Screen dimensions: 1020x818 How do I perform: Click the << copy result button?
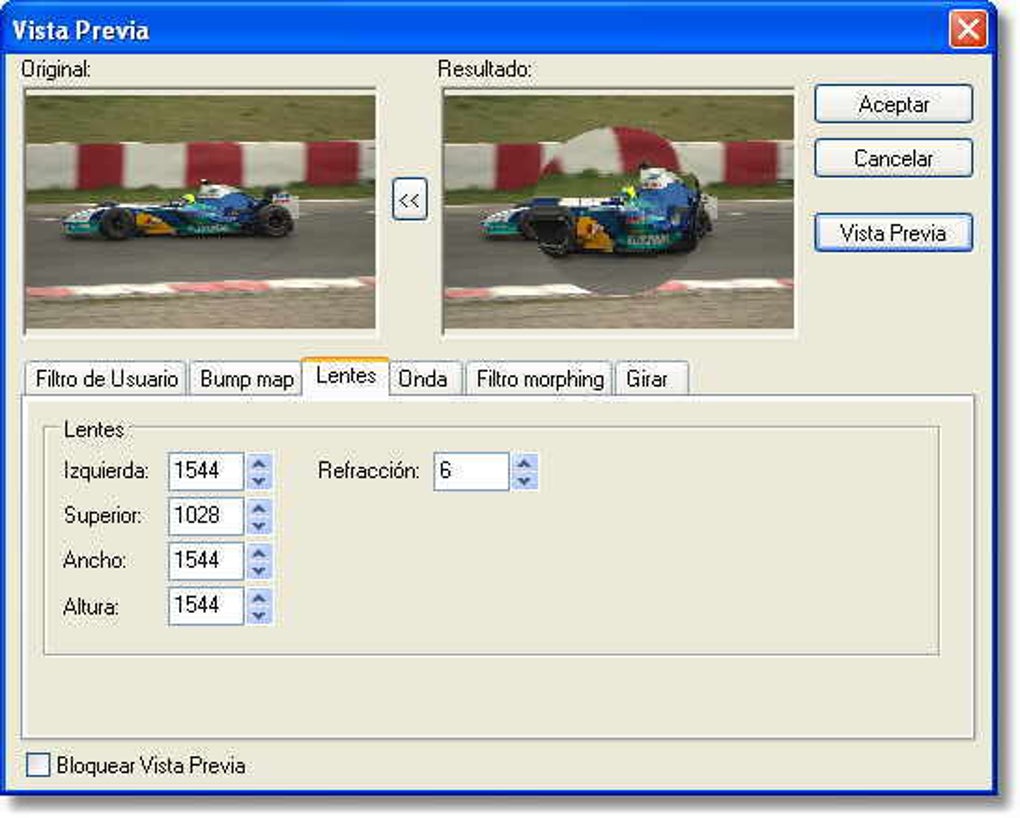pos(409,200)
